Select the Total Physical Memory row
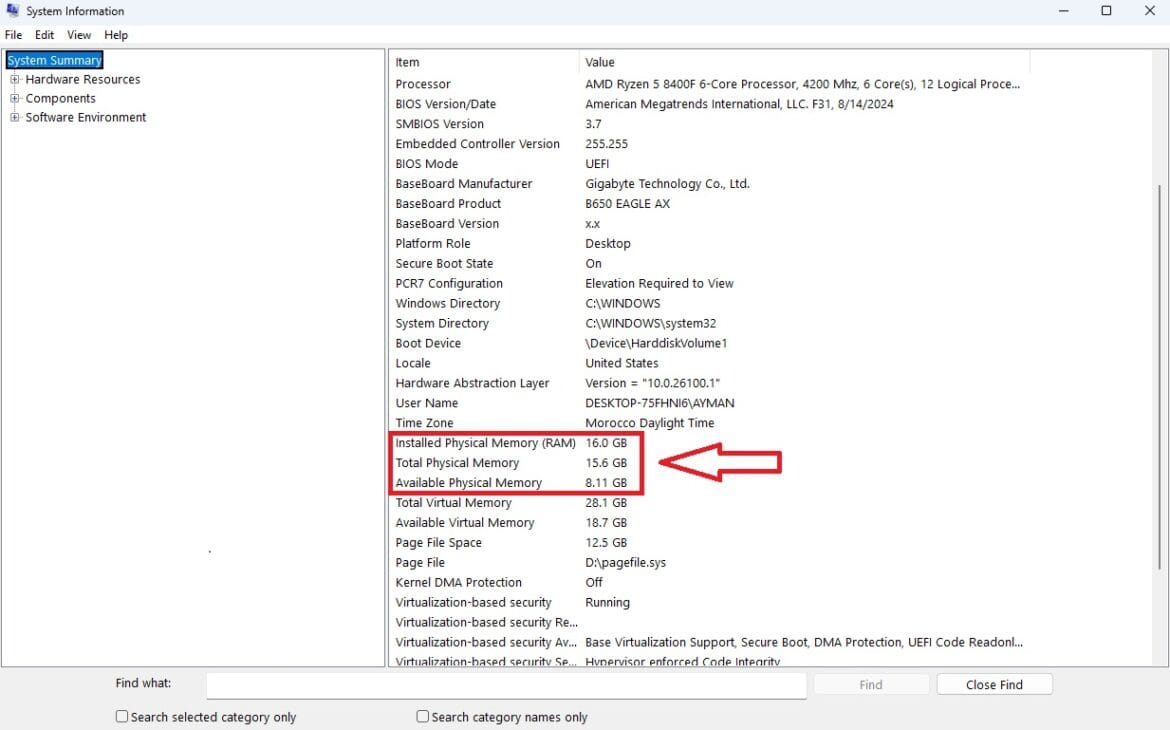 [x=709, y=463]
